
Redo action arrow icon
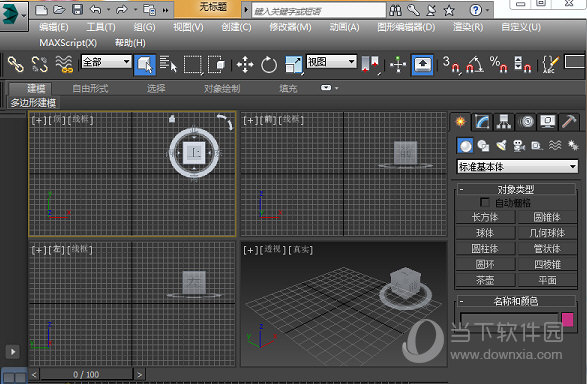pos(122,10)
